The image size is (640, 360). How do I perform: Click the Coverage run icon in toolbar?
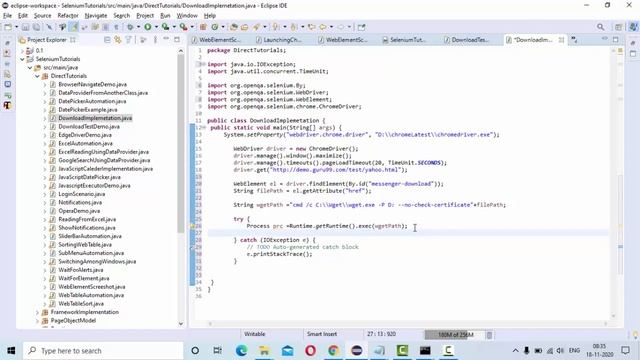click(165, 27)
